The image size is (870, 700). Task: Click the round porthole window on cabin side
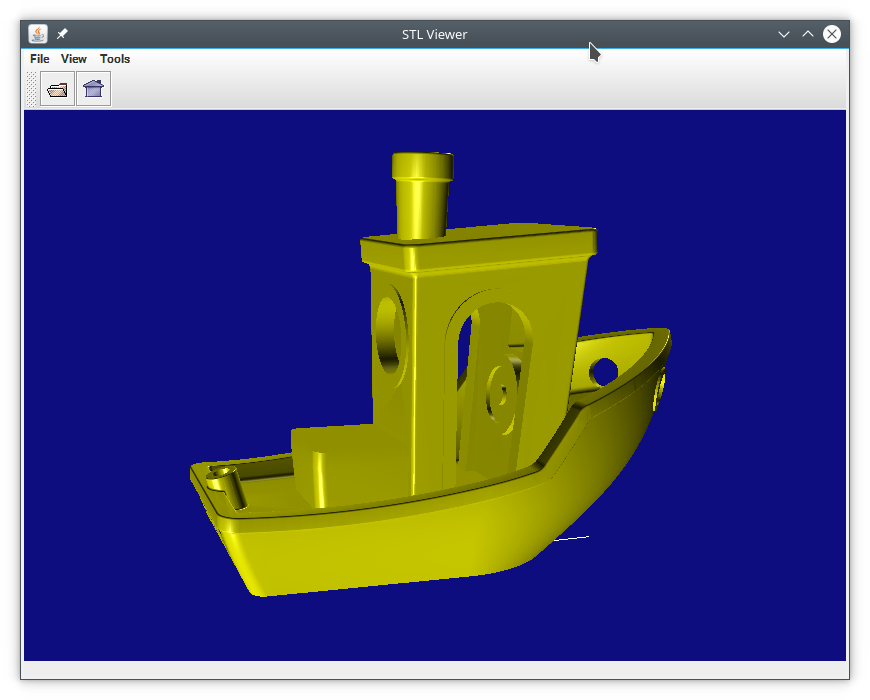pos(391,334)
